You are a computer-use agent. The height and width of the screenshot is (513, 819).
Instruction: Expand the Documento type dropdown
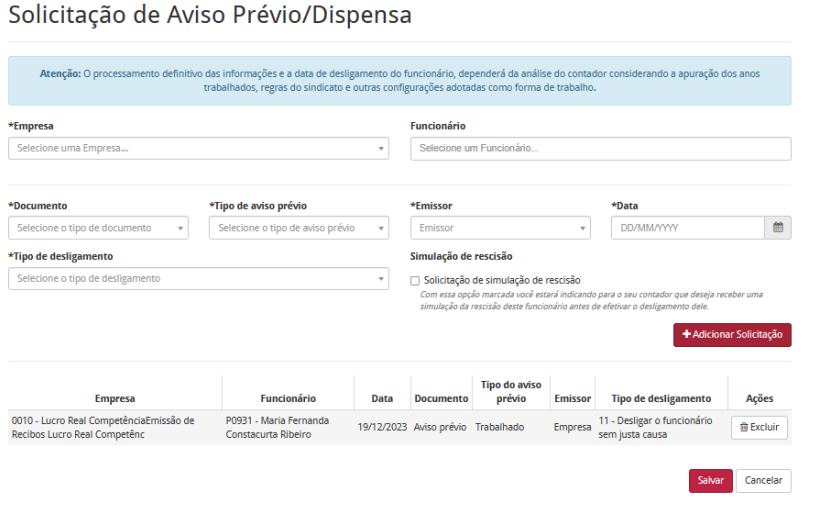point(98,228)
